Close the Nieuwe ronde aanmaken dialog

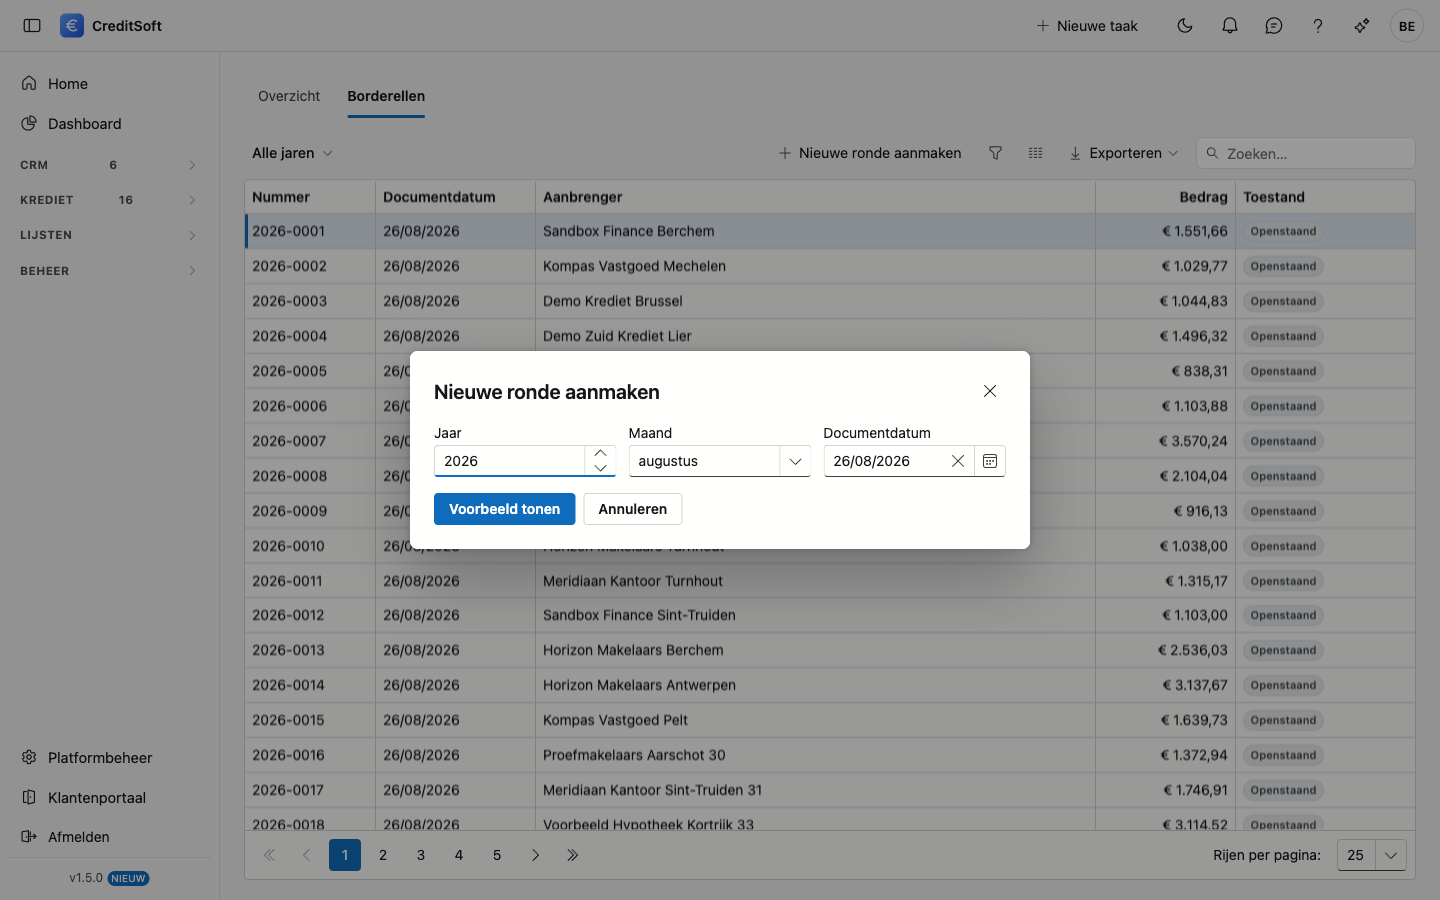[x=990, y=391]
